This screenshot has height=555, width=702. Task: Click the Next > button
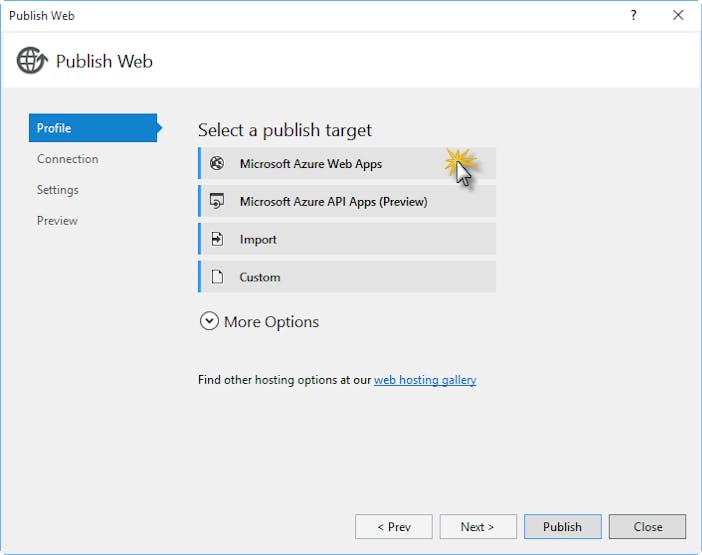click(478, 527)
